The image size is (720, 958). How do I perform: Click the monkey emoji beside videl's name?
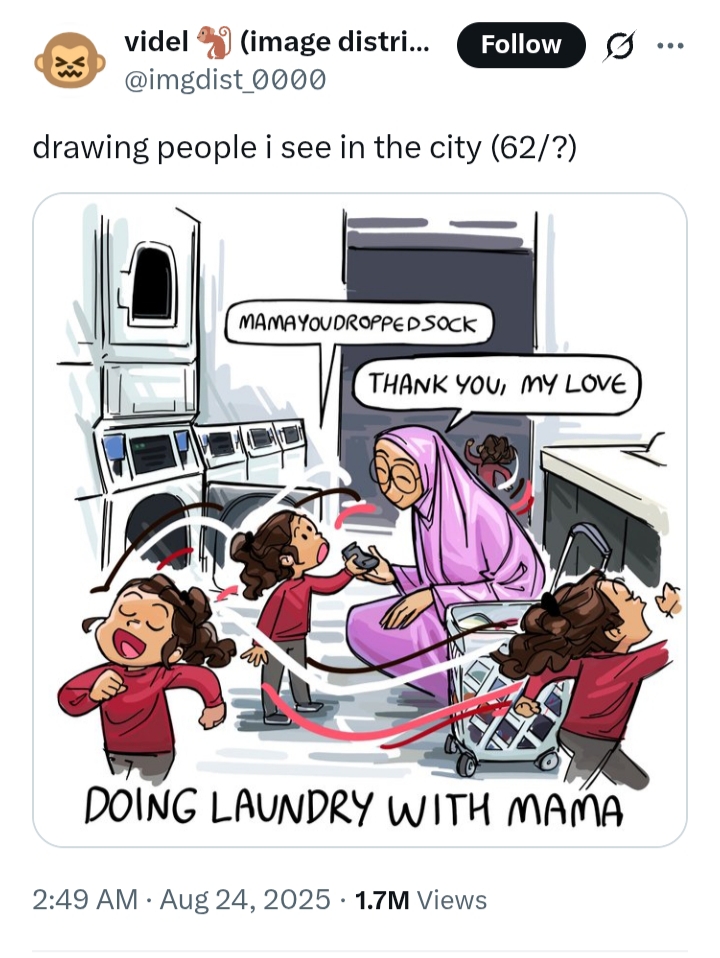pos(213,42)
